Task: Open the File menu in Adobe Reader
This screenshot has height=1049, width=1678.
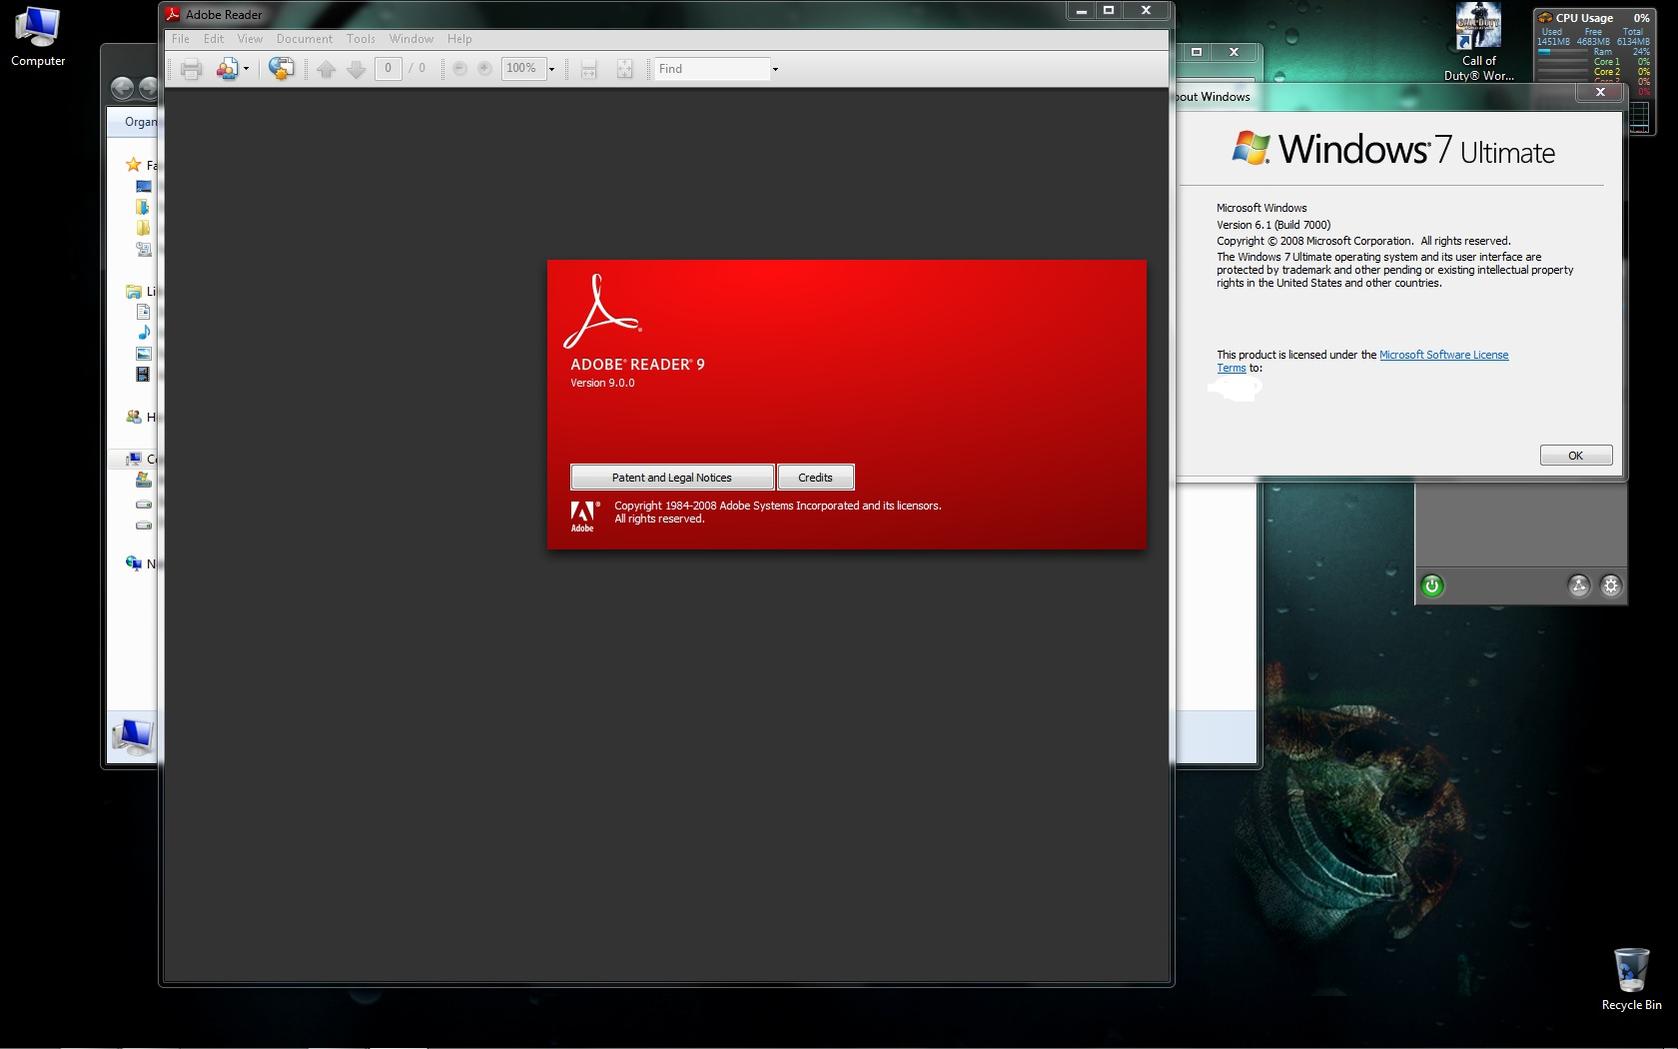Action: (x=181, y=39)
